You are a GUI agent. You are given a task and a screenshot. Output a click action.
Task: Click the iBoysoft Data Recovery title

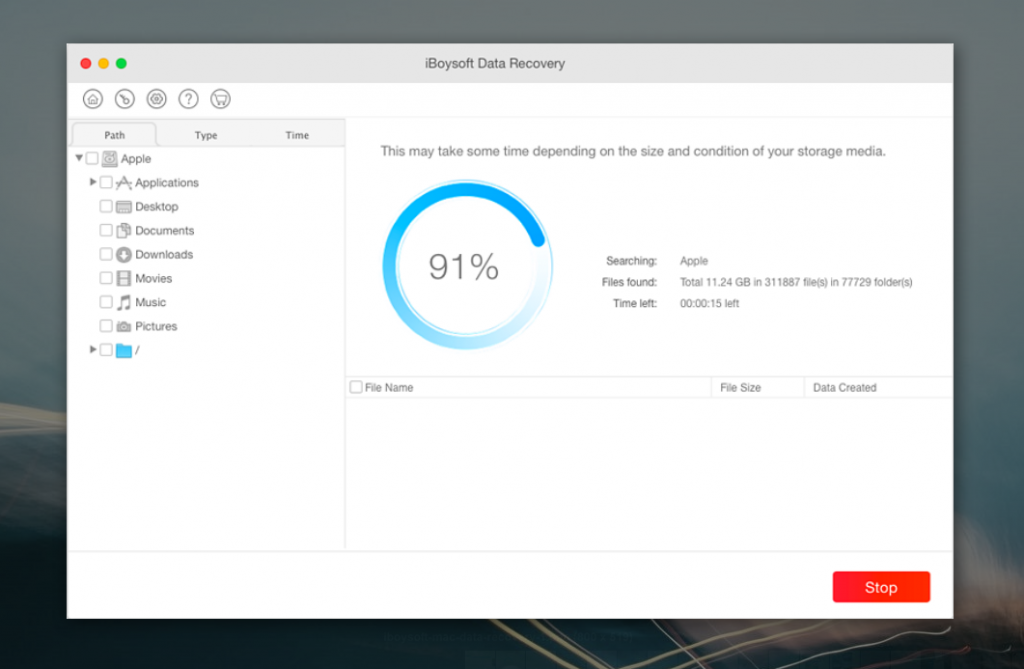pyautogui.click(x=495, y=63)
